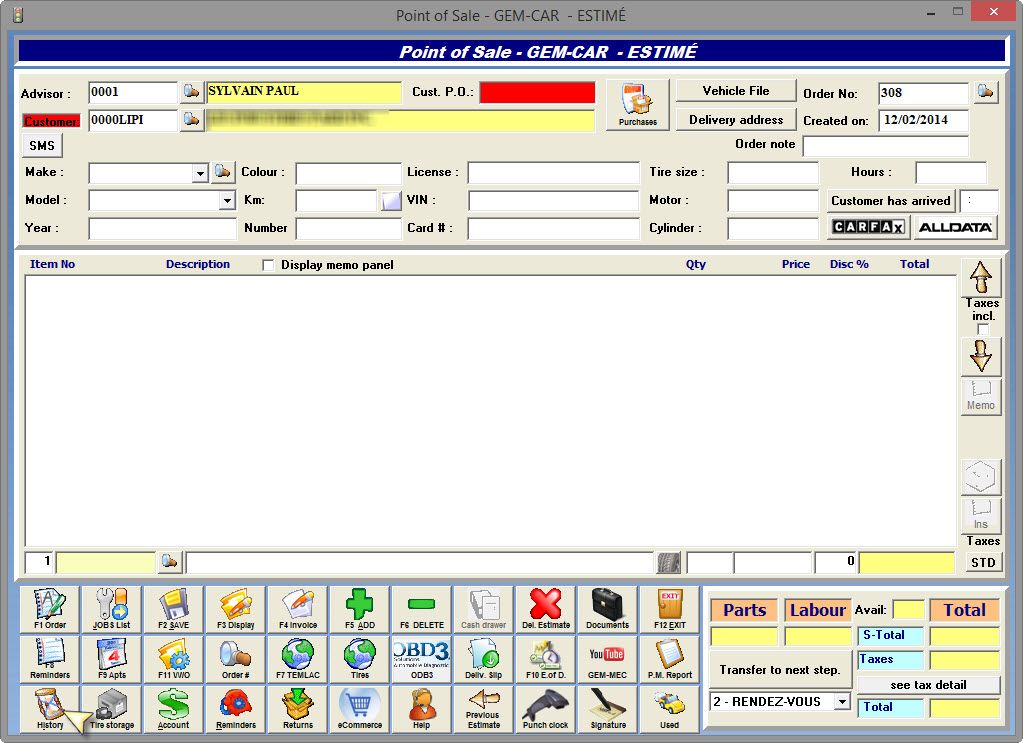Open ALLDATA
Viewport: 1023px width, 743px height.
pyautogui.click(x=955, y=227)
